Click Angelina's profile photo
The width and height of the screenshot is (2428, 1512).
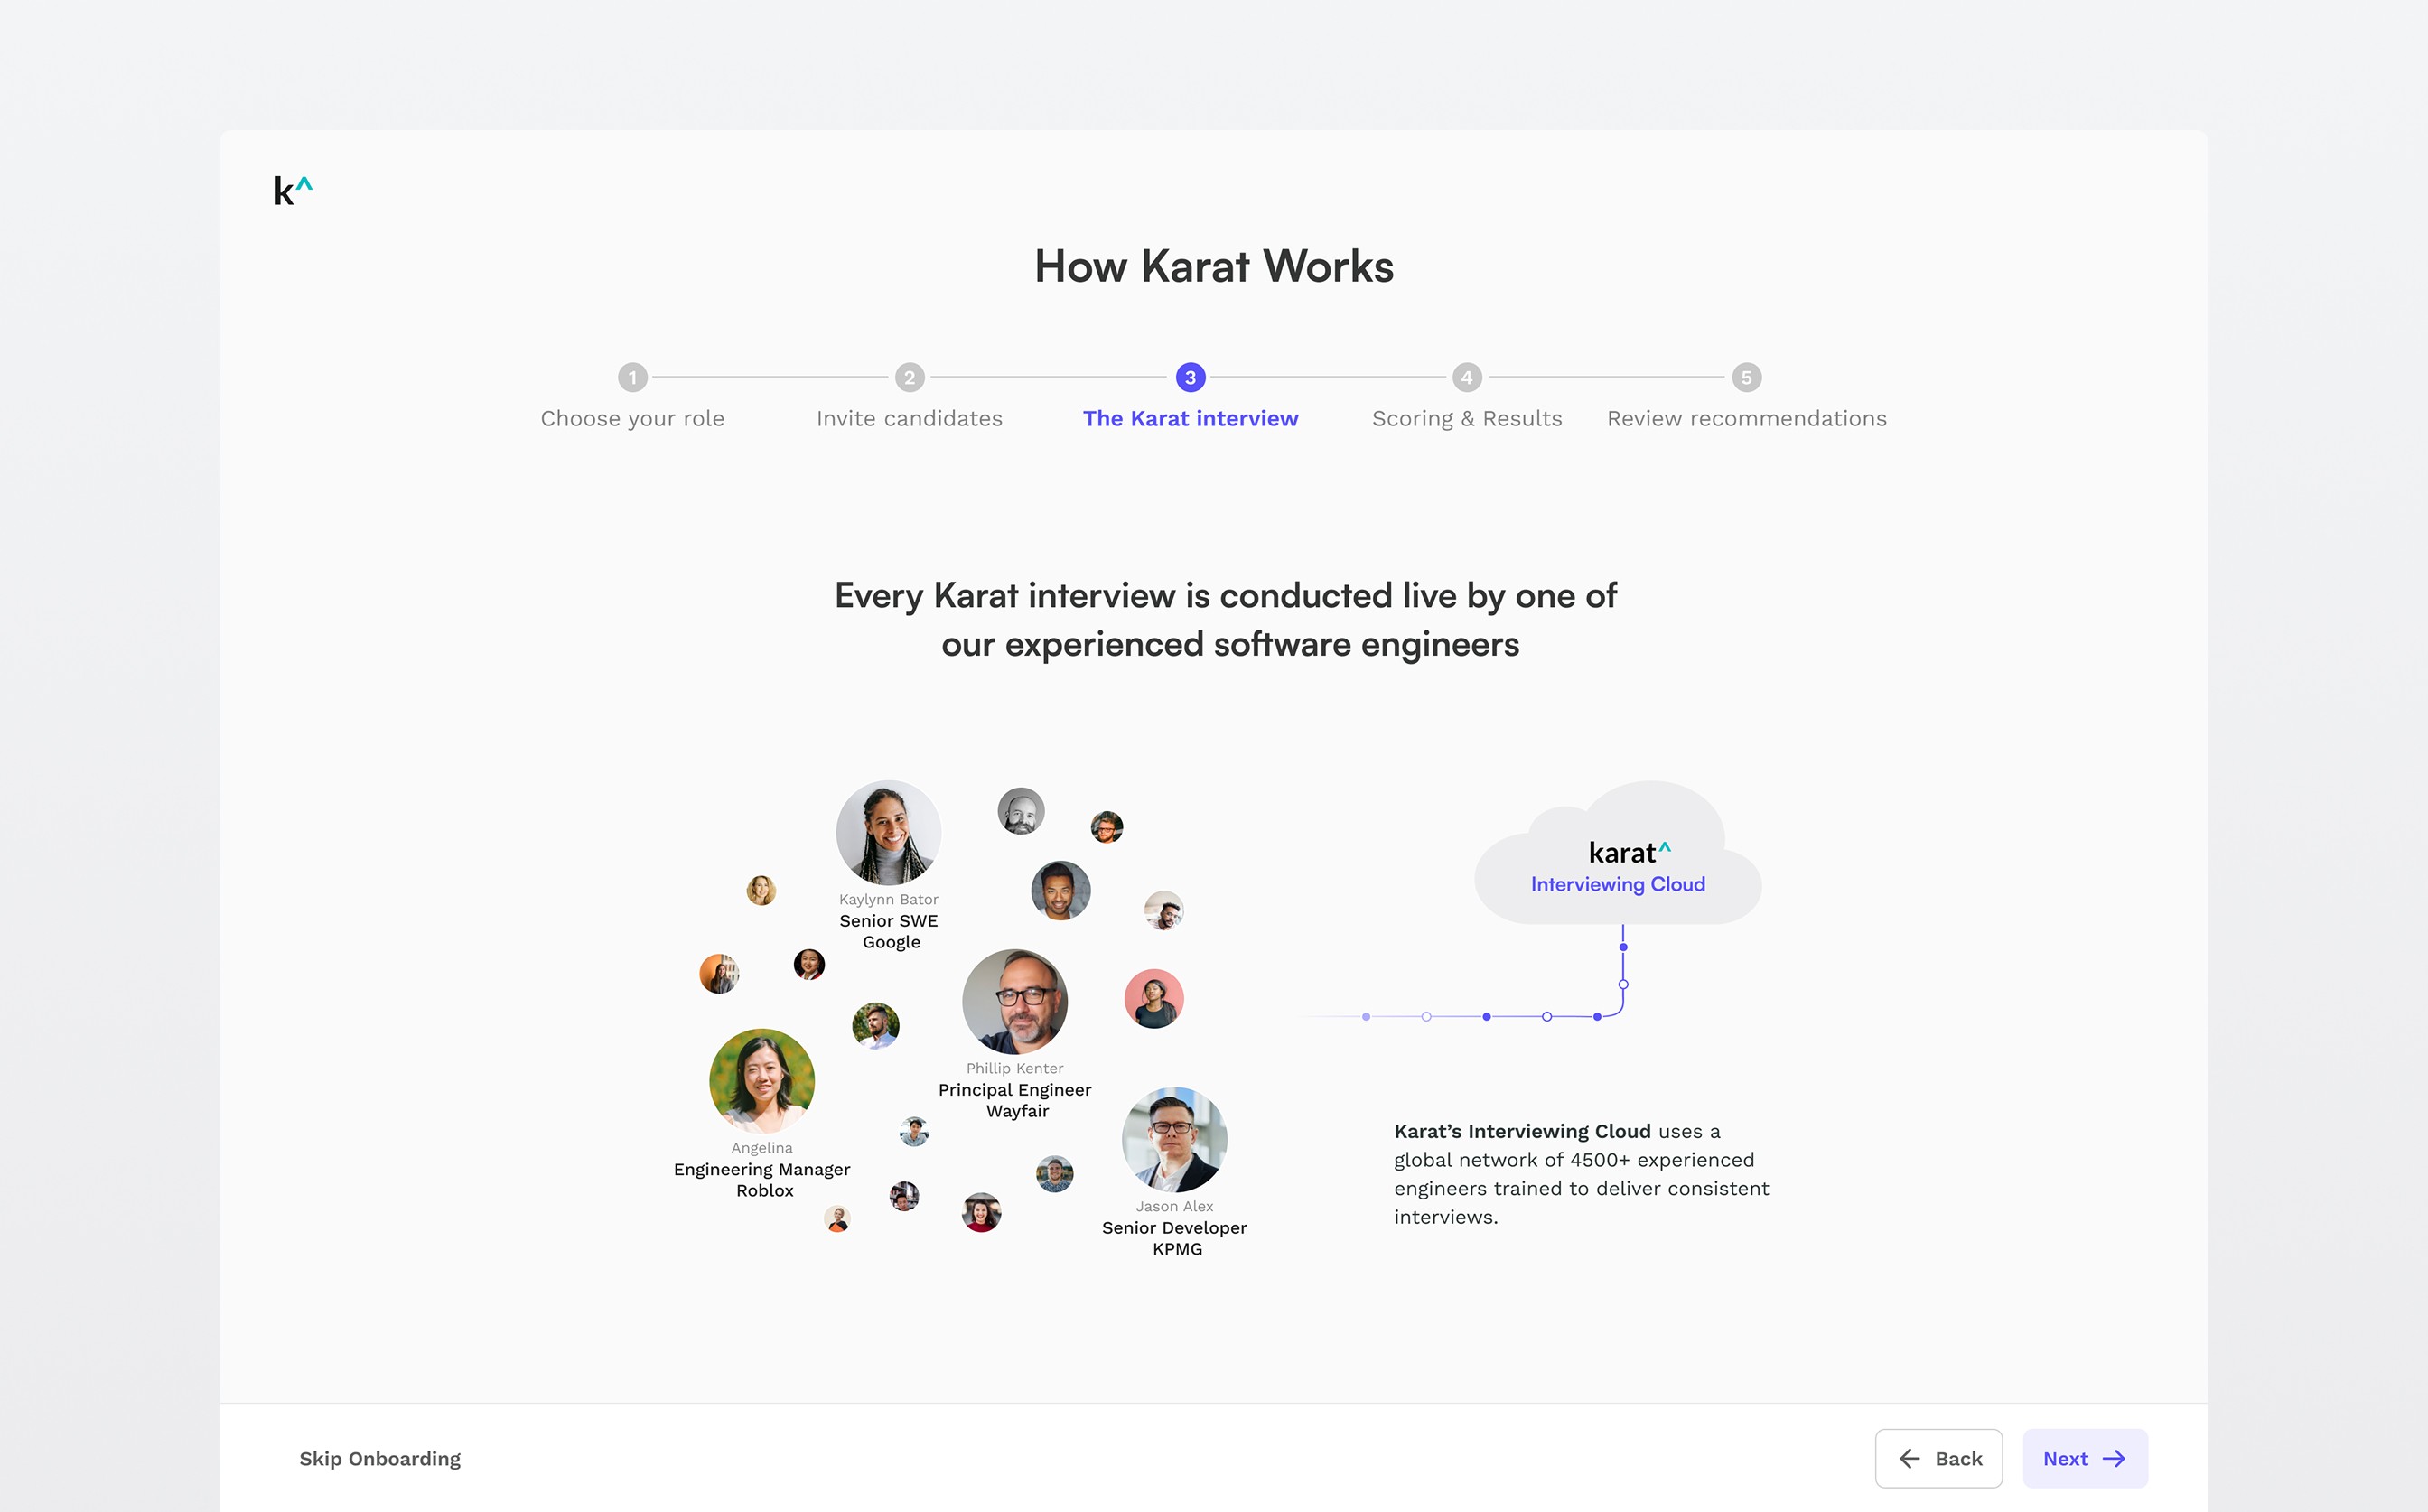coord(761,1081)
